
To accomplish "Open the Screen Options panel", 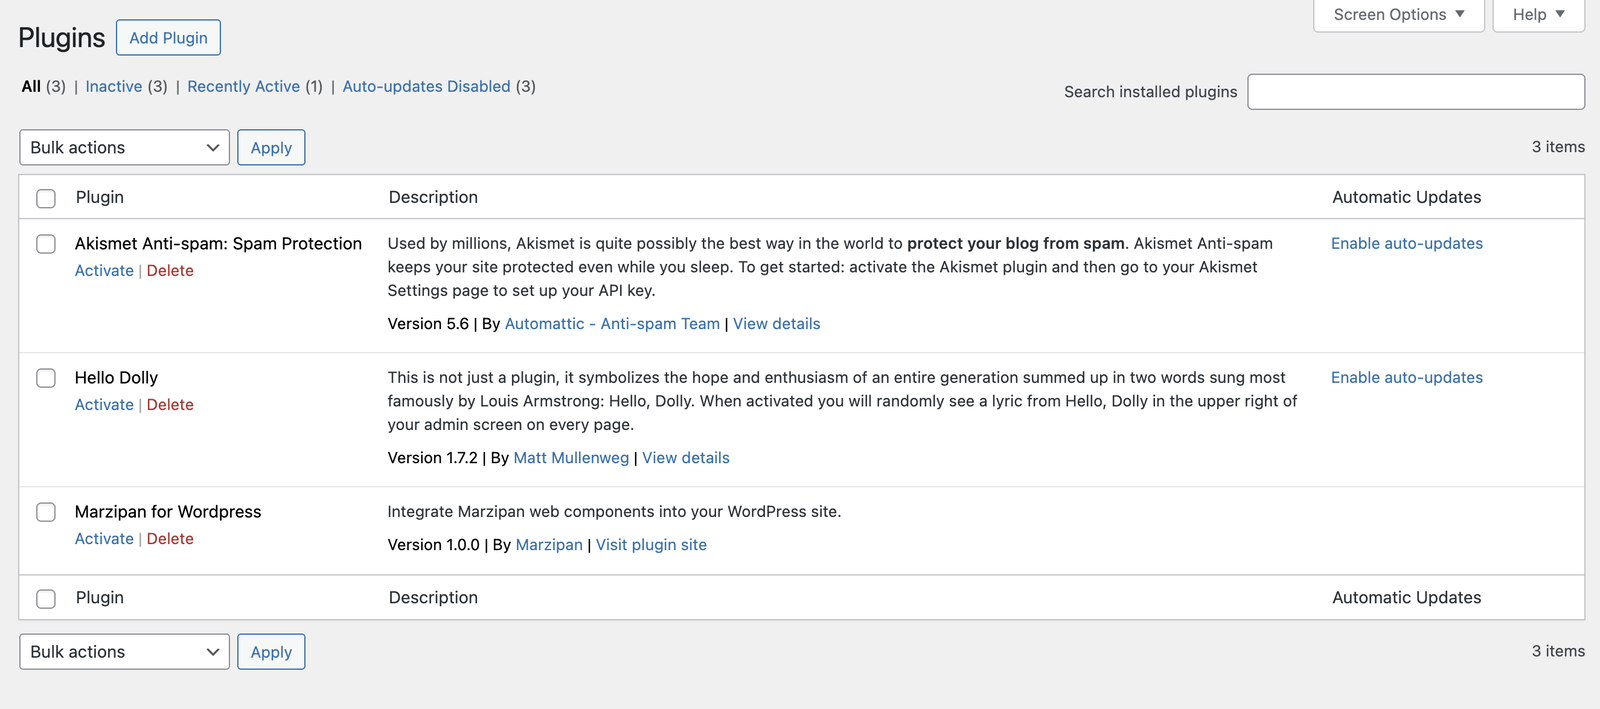I will pos(1398,15).
